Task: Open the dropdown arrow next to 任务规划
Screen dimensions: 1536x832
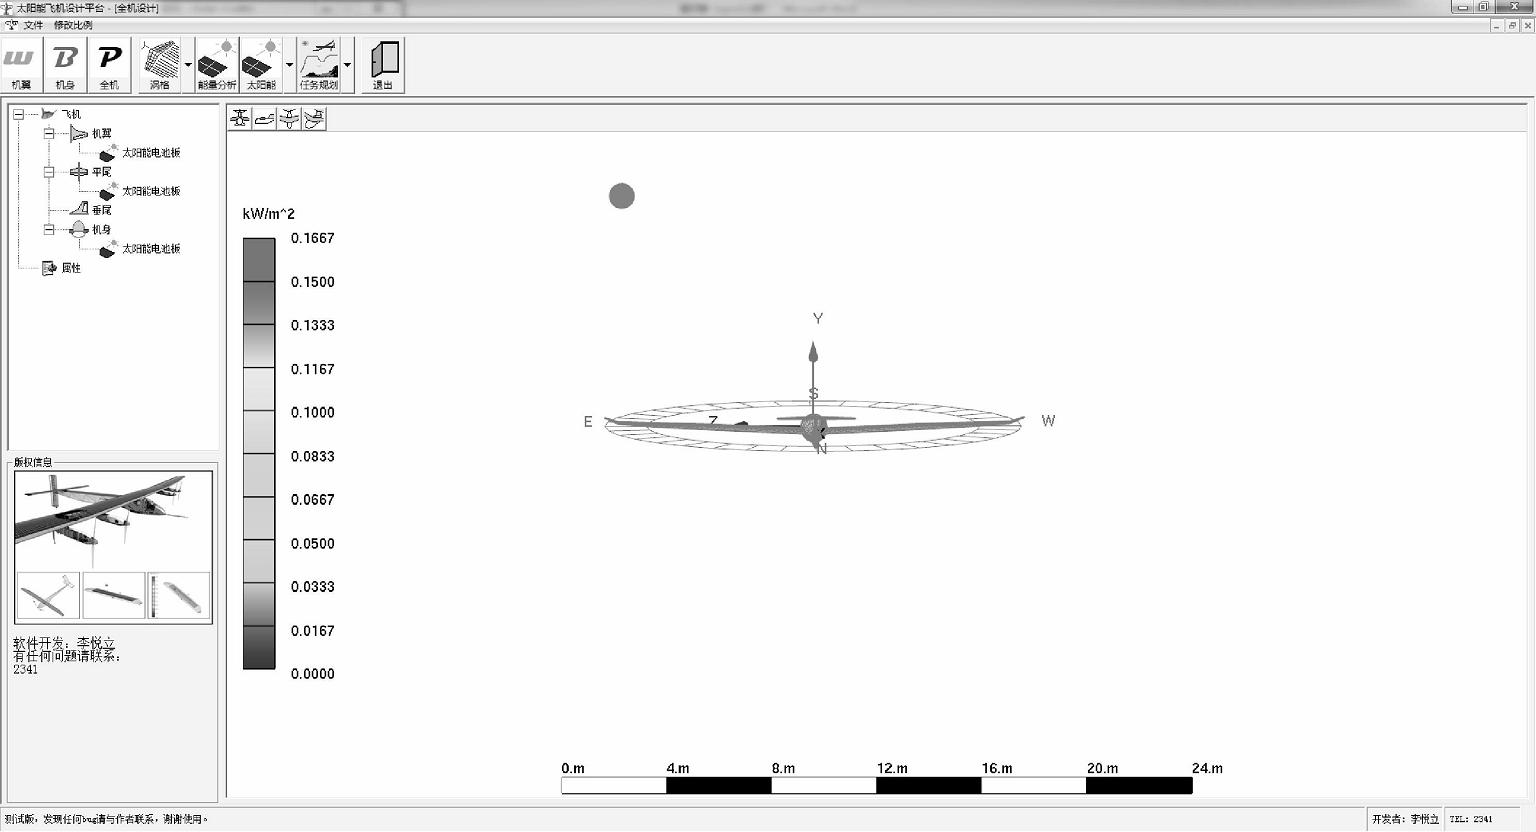Action: click(347, 66)
